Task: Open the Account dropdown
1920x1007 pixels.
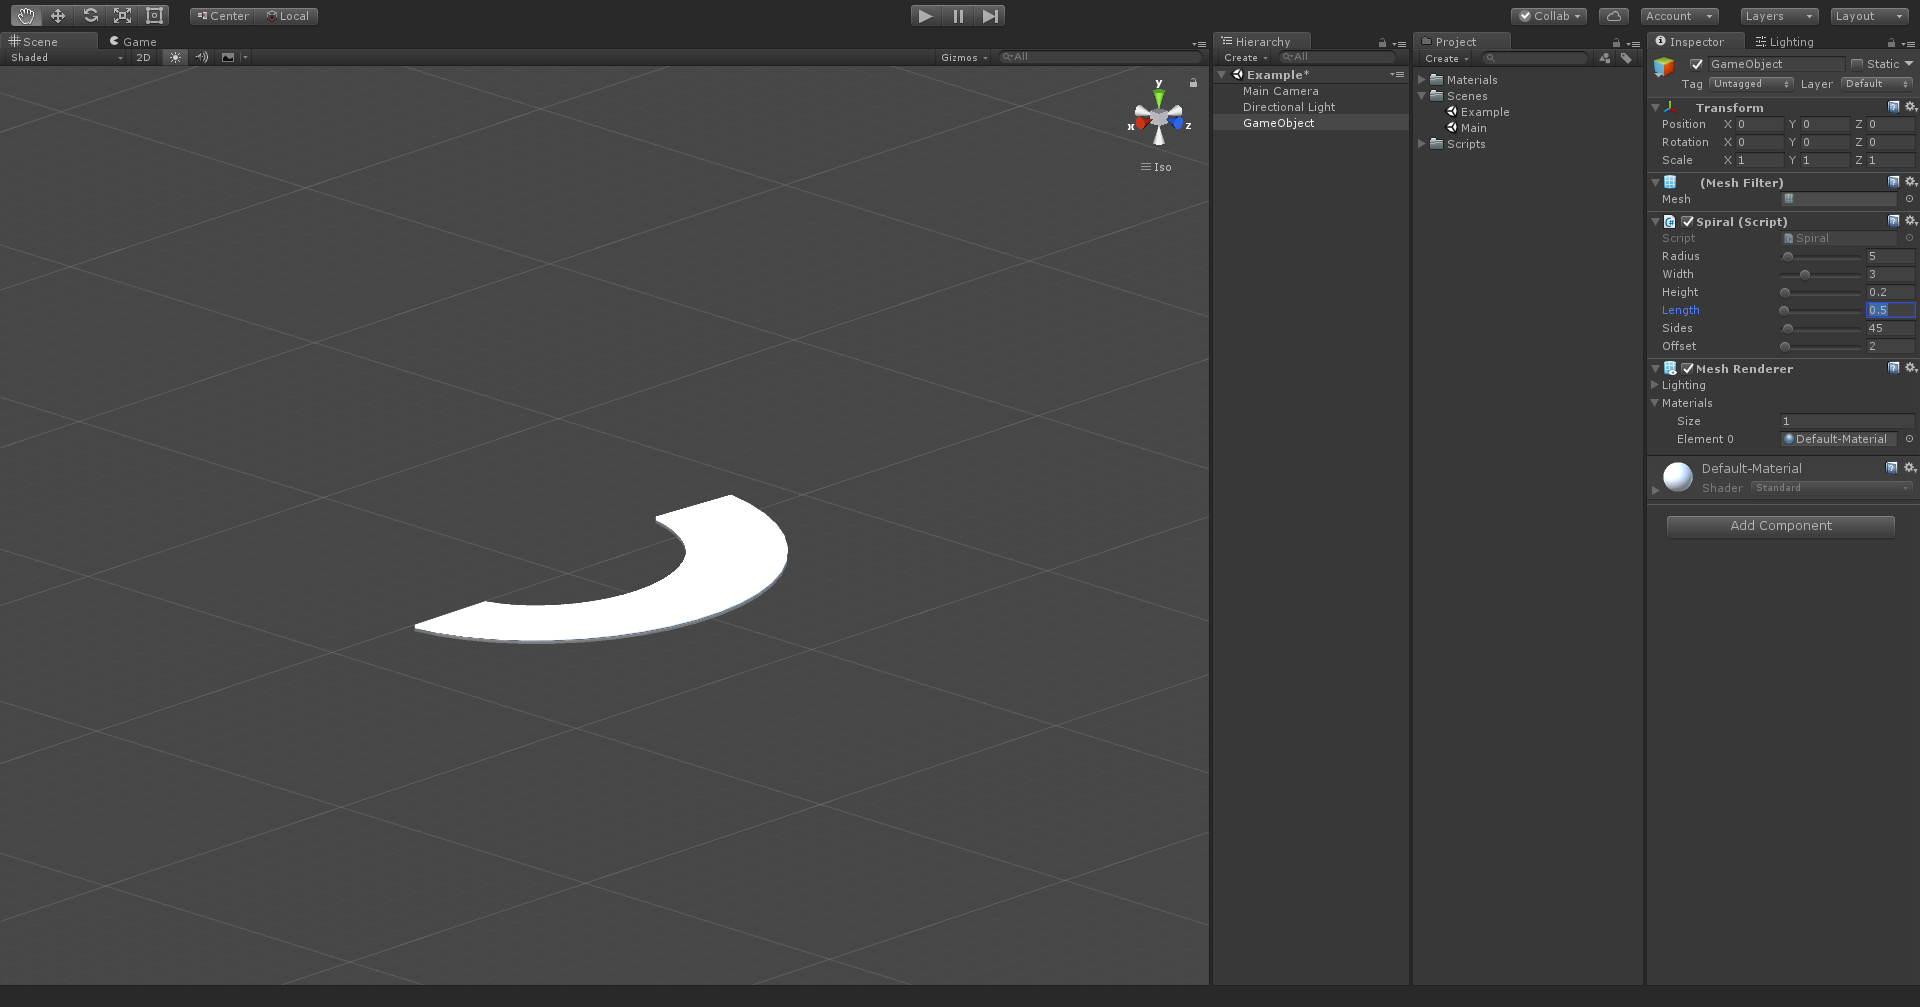Action: (1679, 16)
